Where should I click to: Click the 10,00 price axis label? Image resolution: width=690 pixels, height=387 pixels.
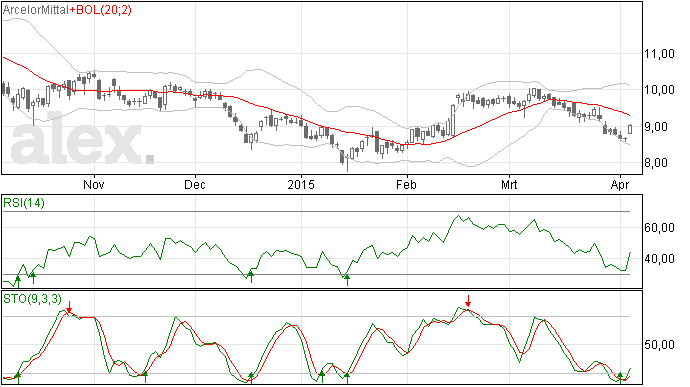click(x=659, y=90)
